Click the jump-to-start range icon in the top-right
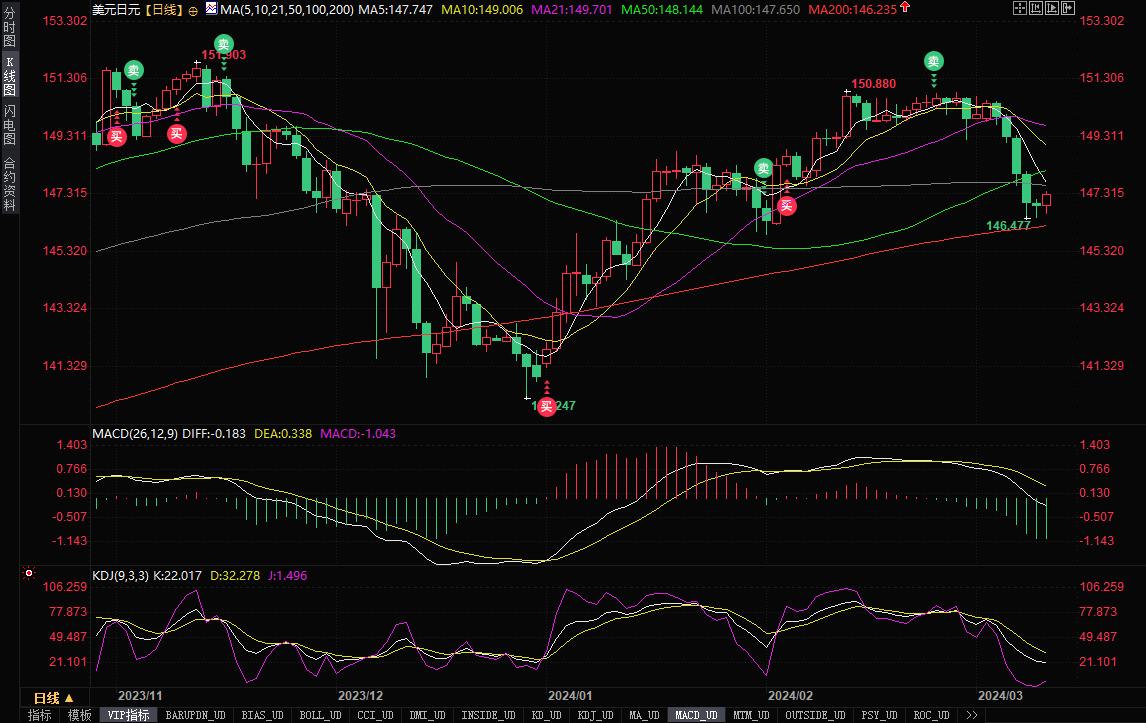This screenshot has height=723, width=1146. (x=1036, y=8)
